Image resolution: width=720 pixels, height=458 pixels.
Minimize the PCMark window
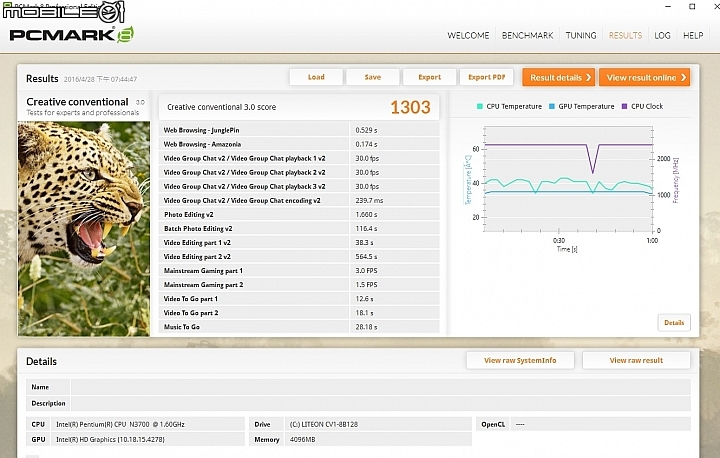(668, 6)
